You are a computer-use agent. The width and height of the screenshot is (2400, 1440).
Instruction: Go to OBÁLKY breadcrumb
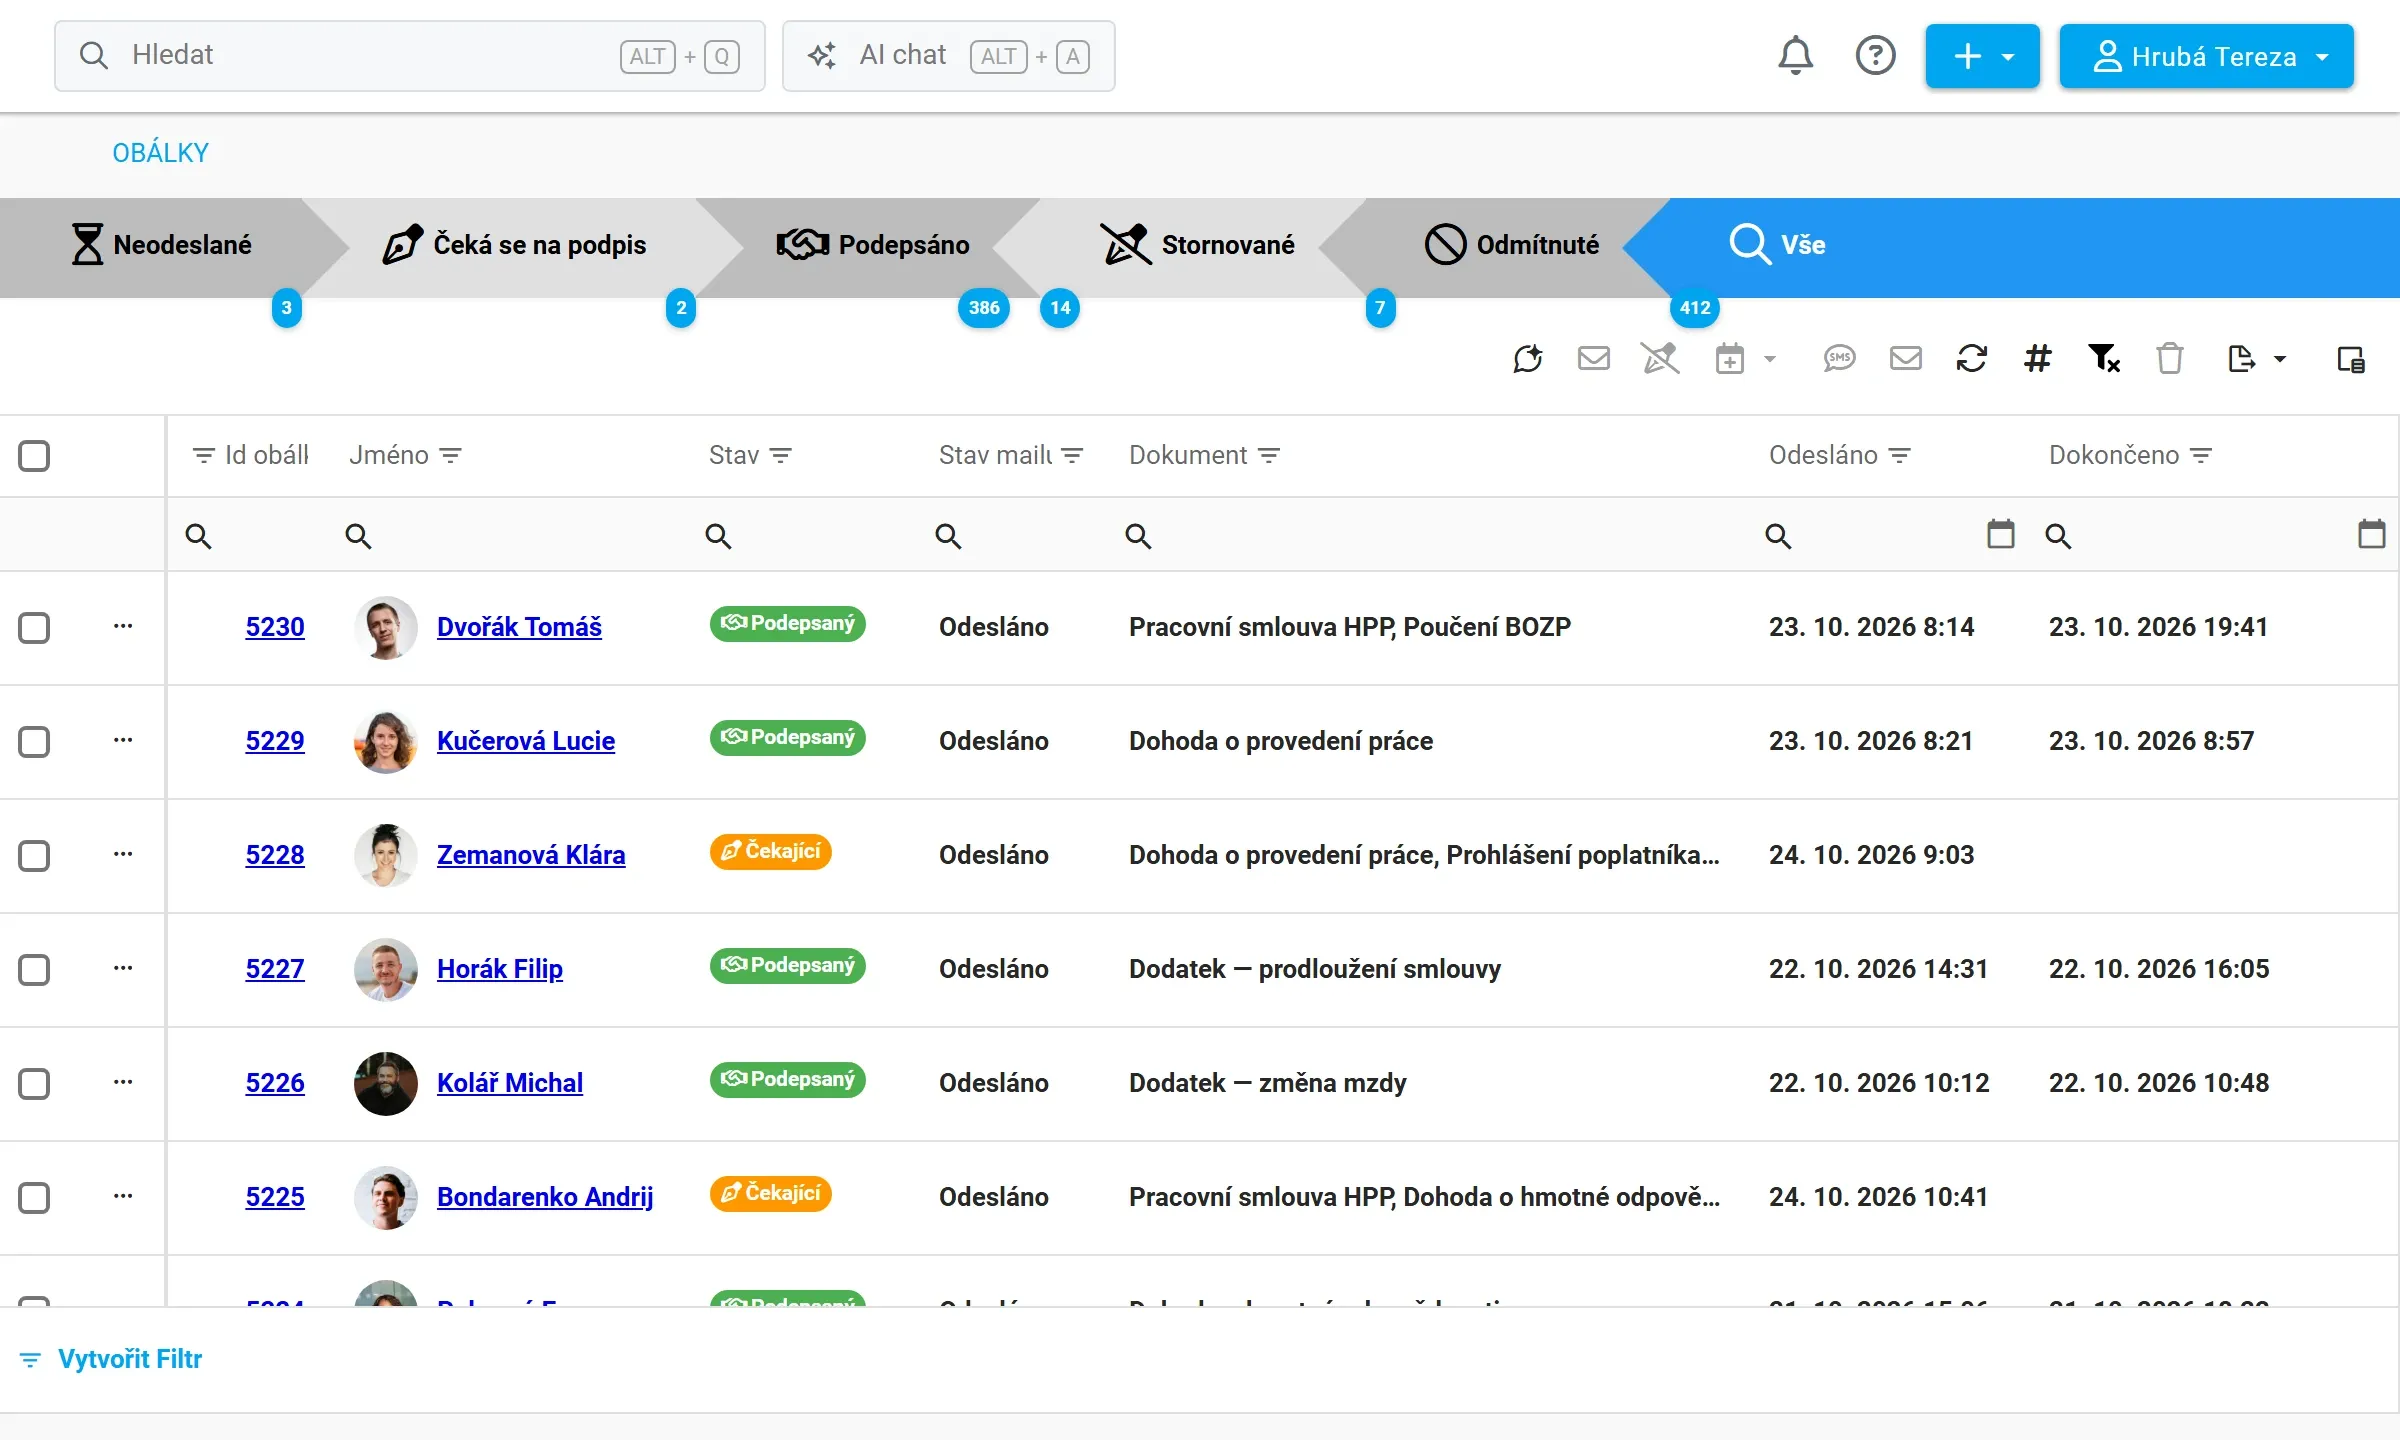pyautogui.click(x=160, y=153)
